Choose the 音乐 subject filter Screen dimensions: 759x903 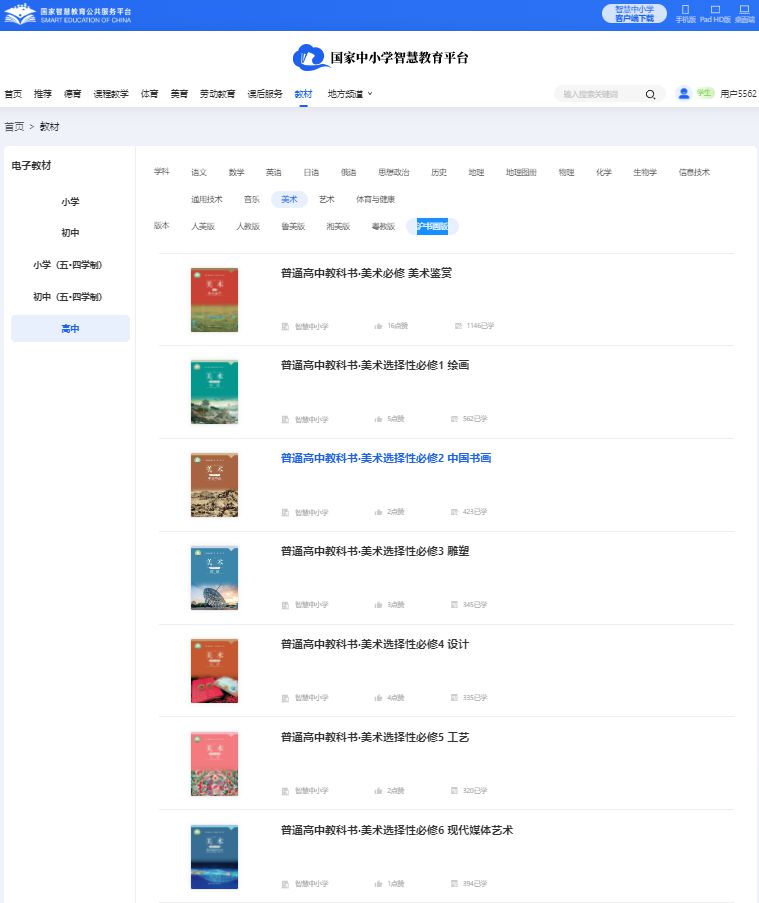point(252,199)
